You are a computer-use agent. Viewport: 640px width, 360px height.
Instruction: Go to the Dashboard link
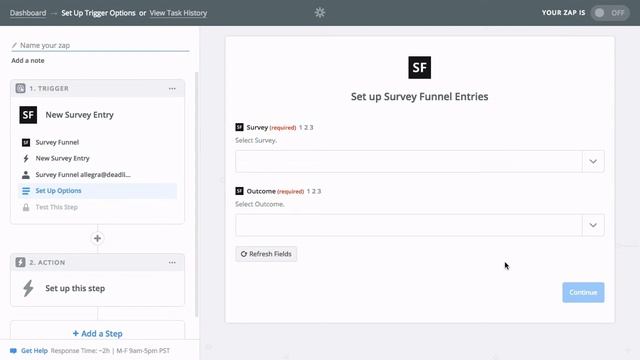click(28, 13)
